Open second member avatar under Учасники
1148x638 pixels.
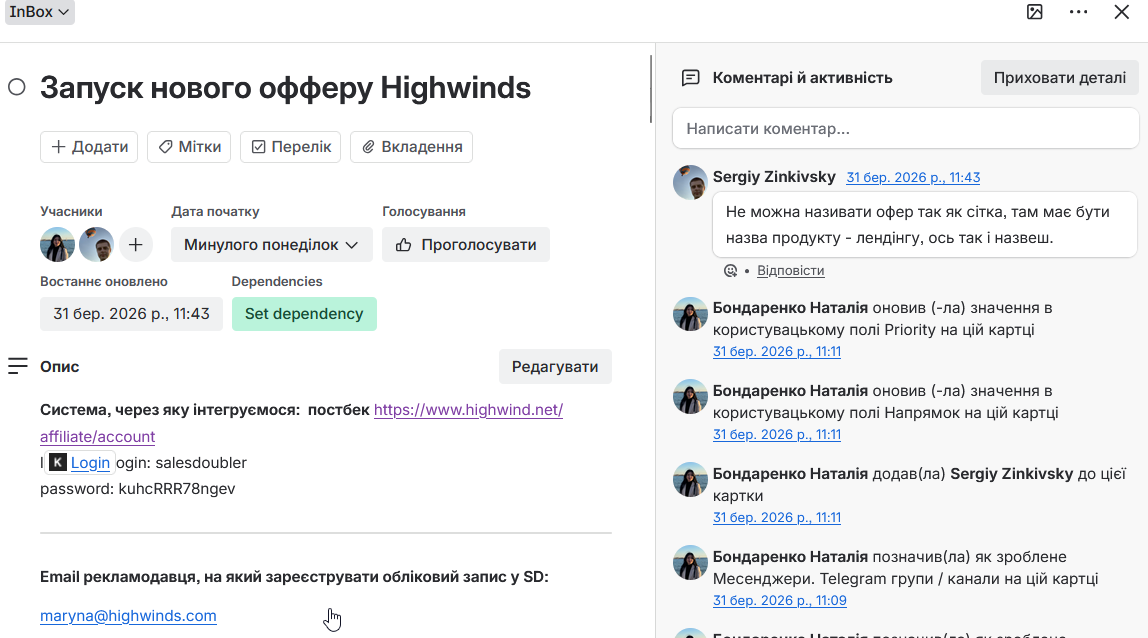(97, 245)
